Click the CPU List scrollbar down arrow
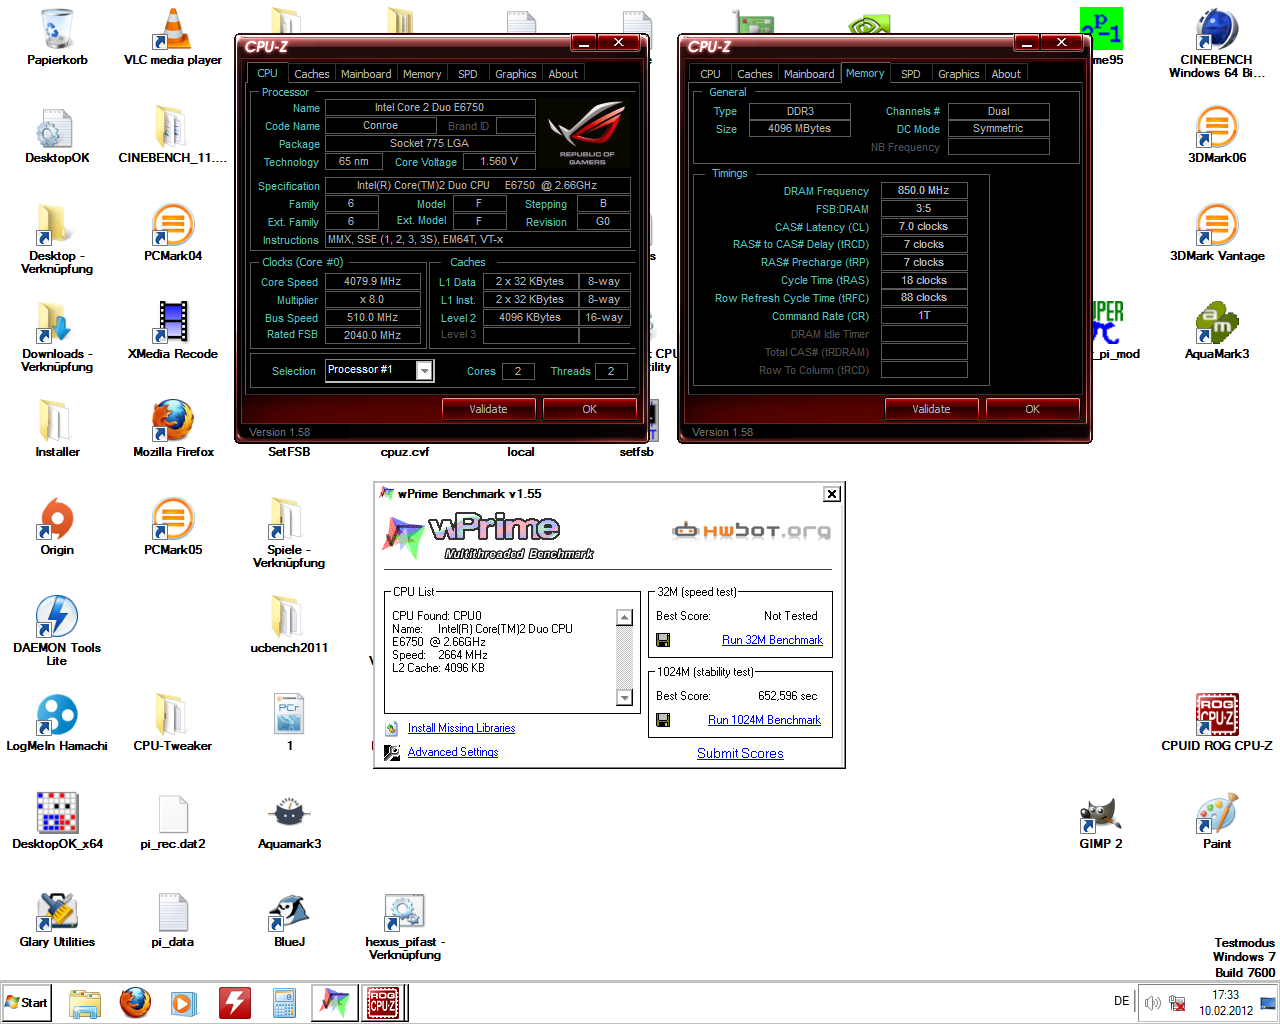The width and height of the screenshot is (1280, 1024). point(625,697)
